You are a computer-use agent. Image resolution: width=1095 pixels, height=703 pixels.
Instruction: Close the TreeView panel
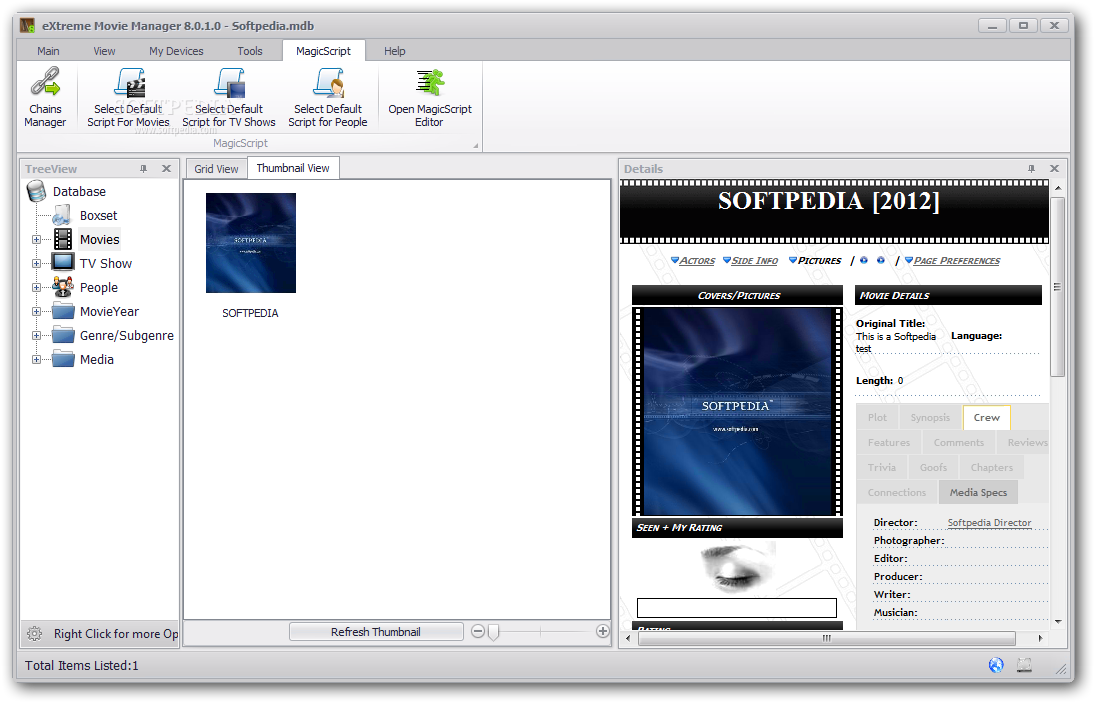pos(166,169)
